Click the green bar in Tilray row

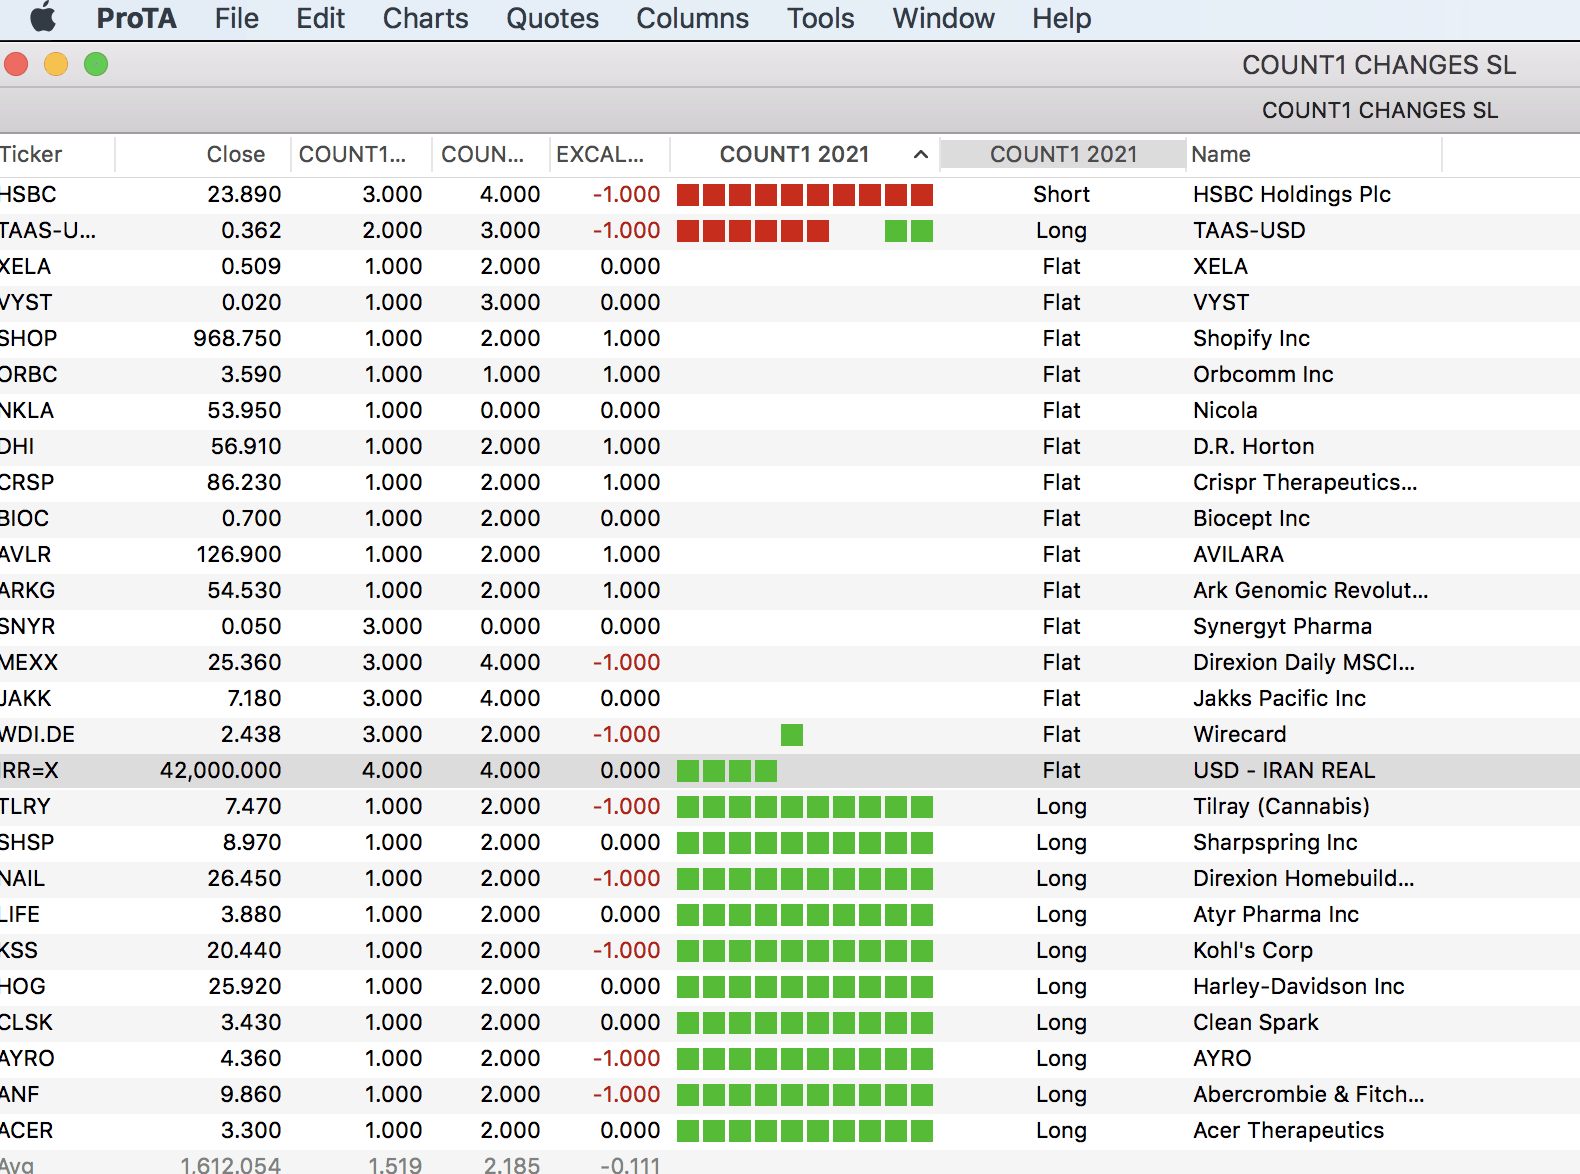(805, 807)
